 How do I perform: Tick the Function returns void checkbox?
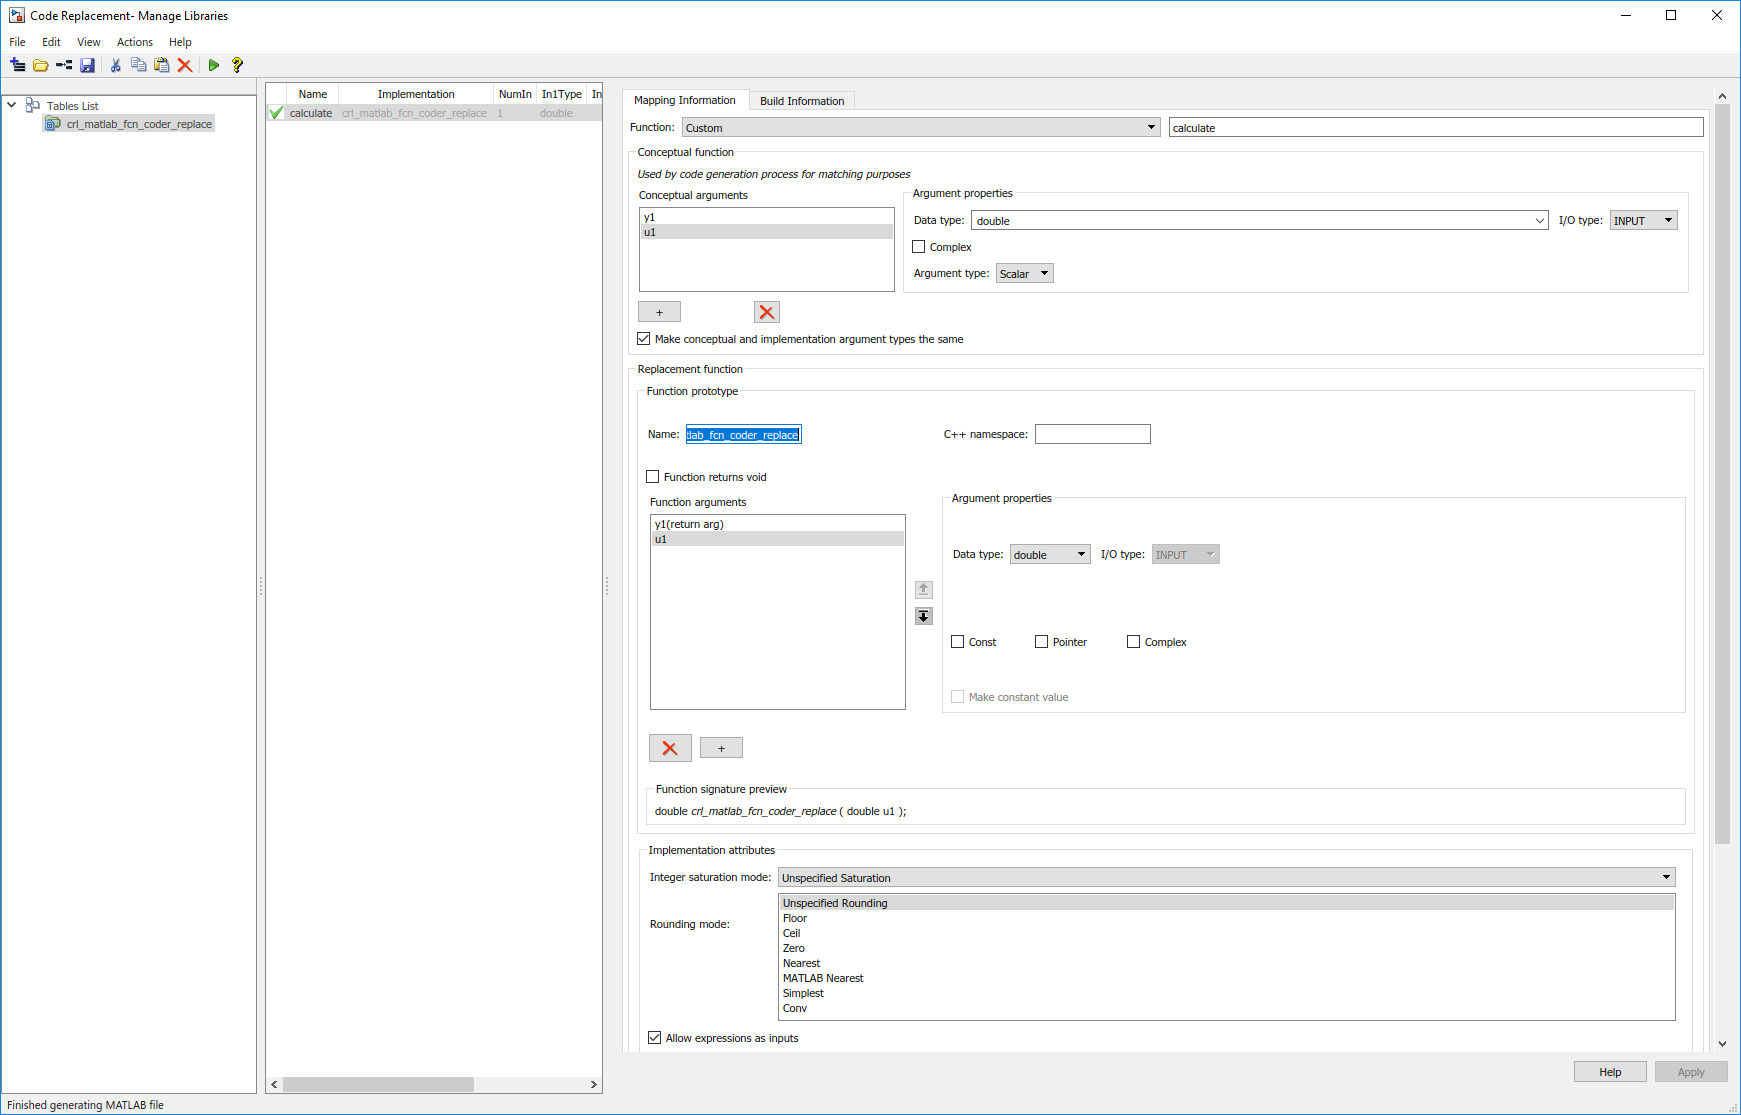click(x=653, y=477)
